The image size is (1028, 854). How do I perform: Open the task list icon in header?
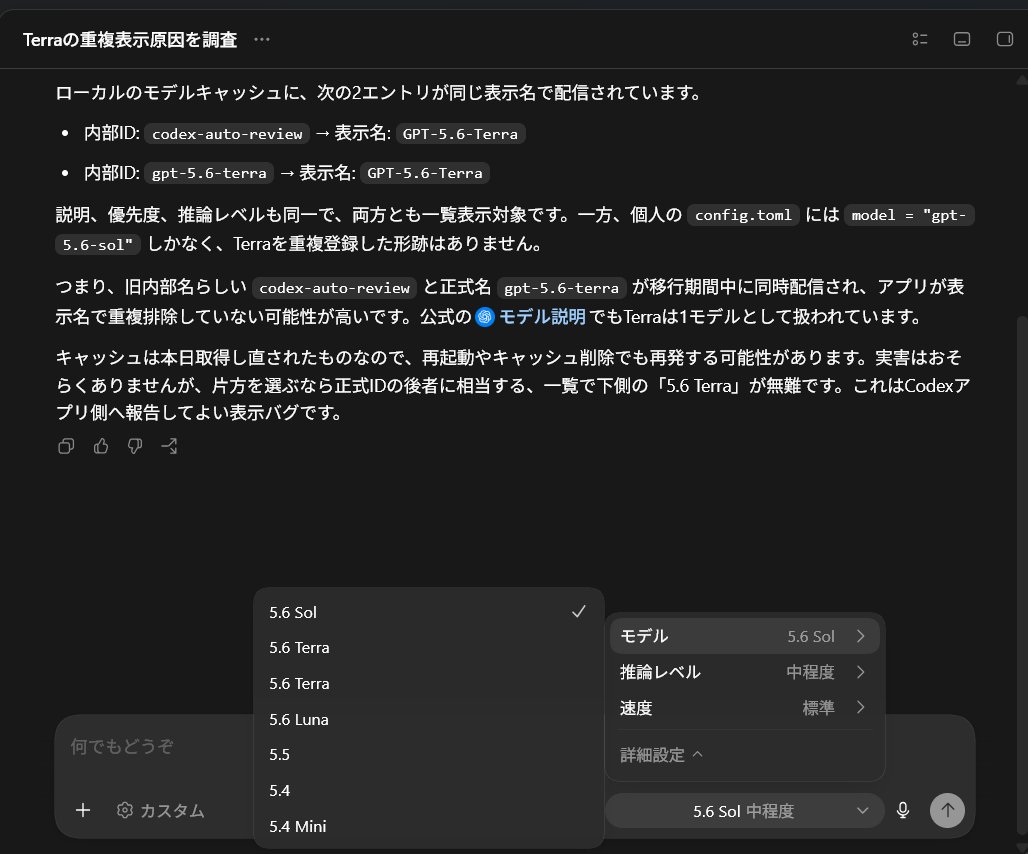tap(920, 39)
